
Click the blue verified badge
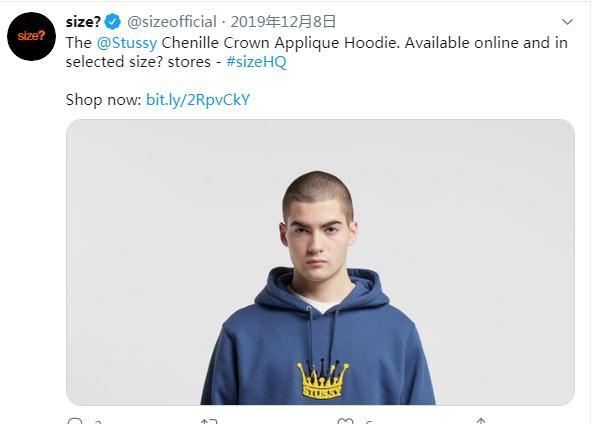pos(114,21)
